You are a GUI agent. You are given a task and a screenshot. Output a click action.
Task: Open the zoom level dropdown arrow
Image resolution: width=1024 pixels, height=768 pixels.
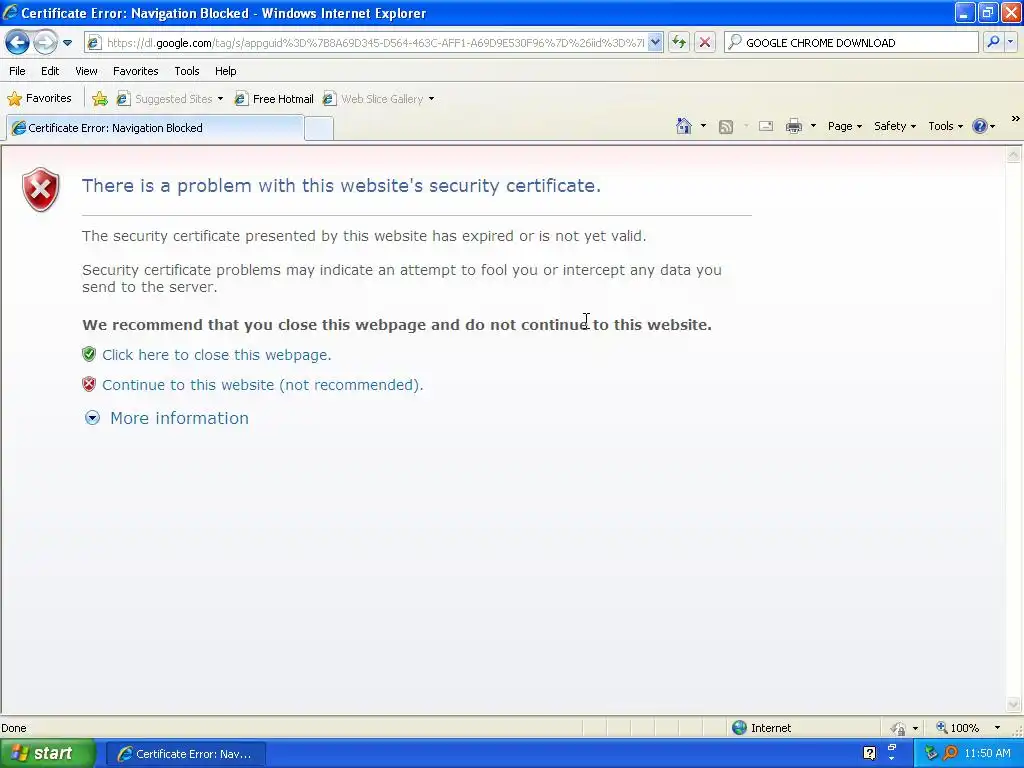[x=997, y=728]
